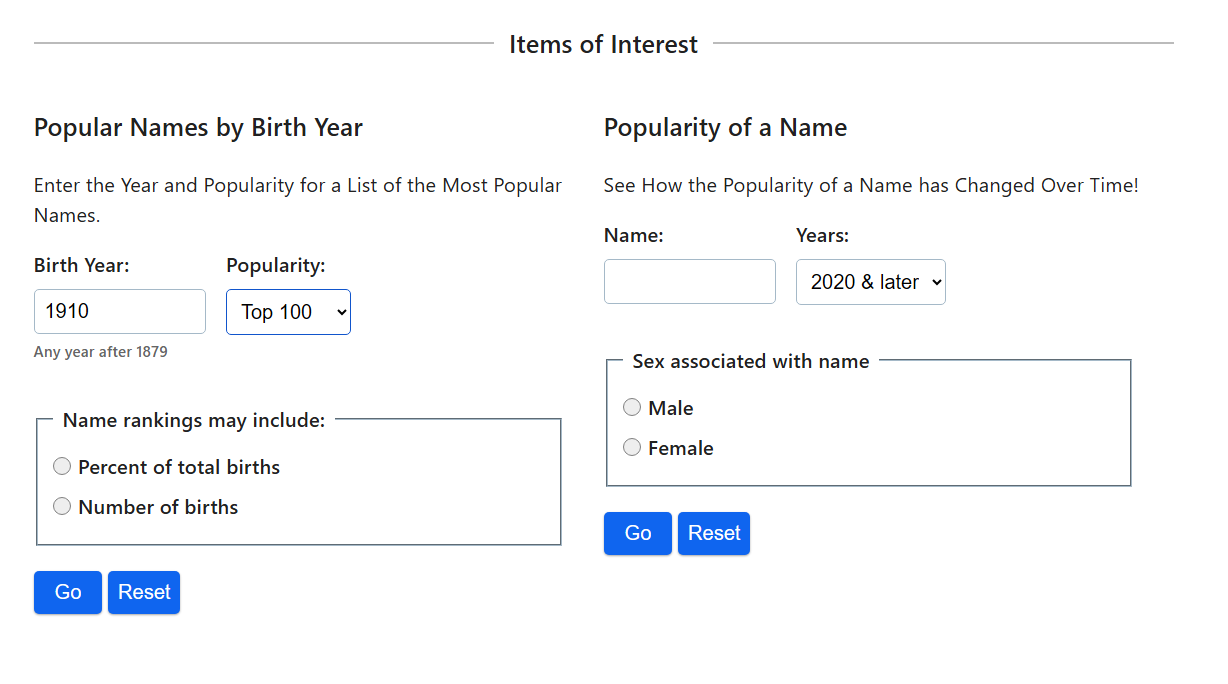Screen dimensions: 1228x684
Task: Reset the Popular Names by Birth Year form
Action: point(144,592)
